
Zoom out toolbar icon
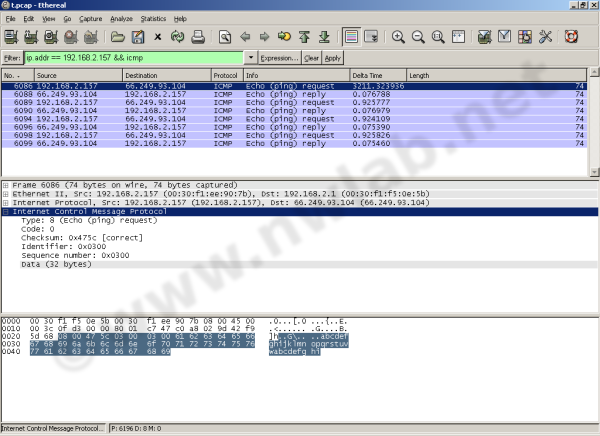pyautogui.click(x=418, y=37)
